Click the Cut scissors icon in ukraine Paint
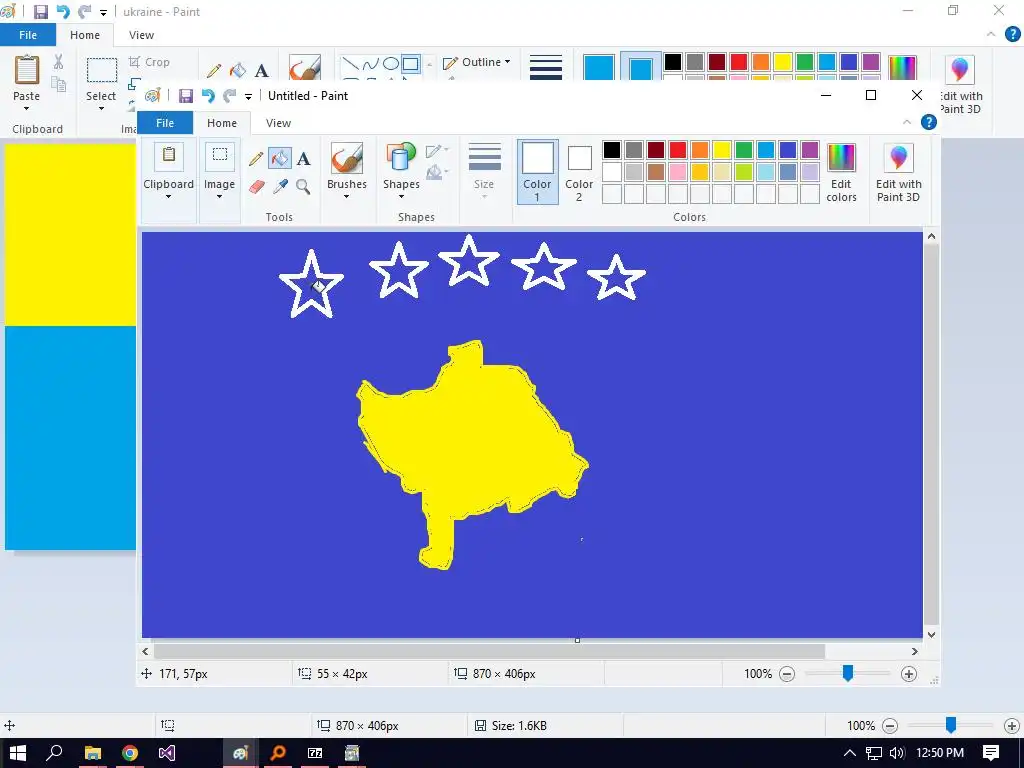This screenshot has height=768, width=1024. coord(59,62)
